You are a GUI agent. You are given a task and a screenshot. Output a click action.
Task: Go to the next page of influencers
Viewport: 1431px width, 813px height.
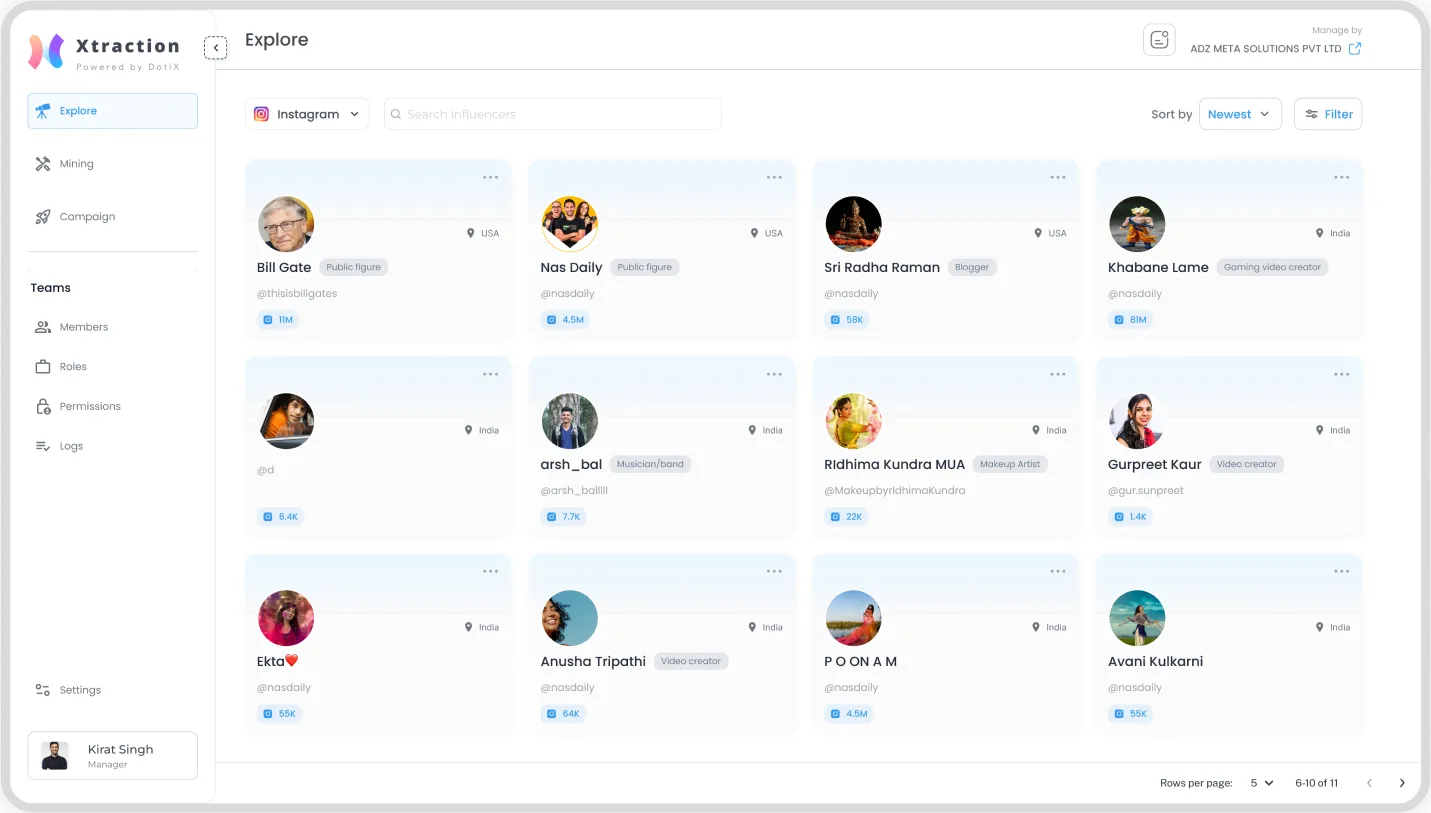pyautogui.click(x=1402, y=783)
